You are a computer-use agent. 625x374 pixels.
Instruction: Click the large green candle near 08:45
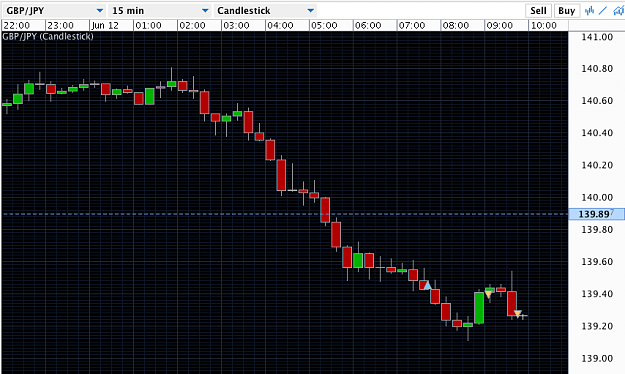click(479, 308)
